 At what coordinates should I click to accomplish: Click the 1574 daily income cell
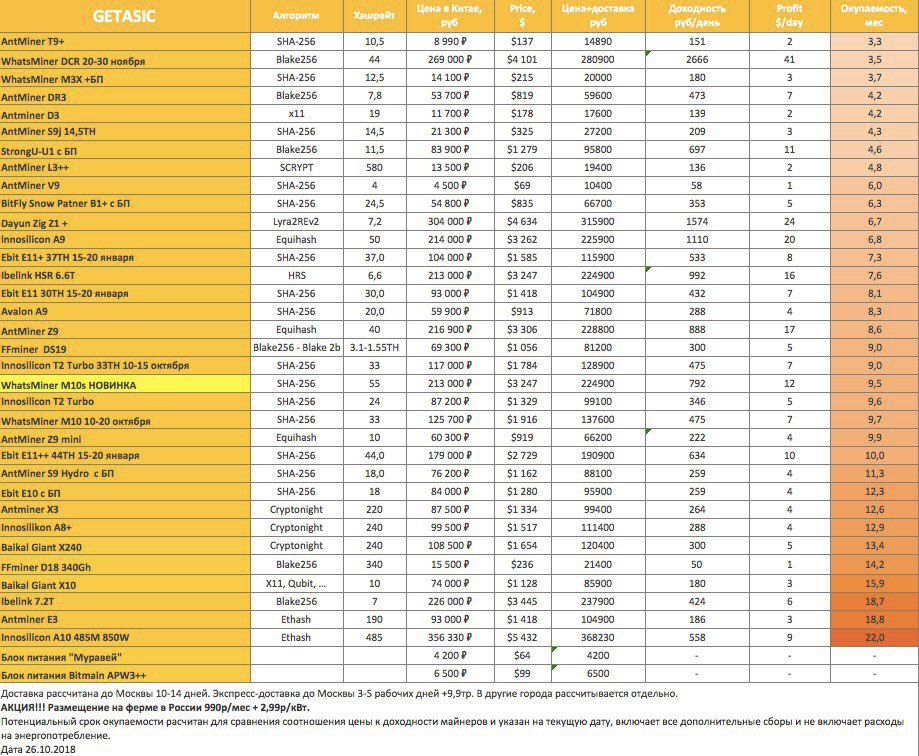(x=697, y=222)
